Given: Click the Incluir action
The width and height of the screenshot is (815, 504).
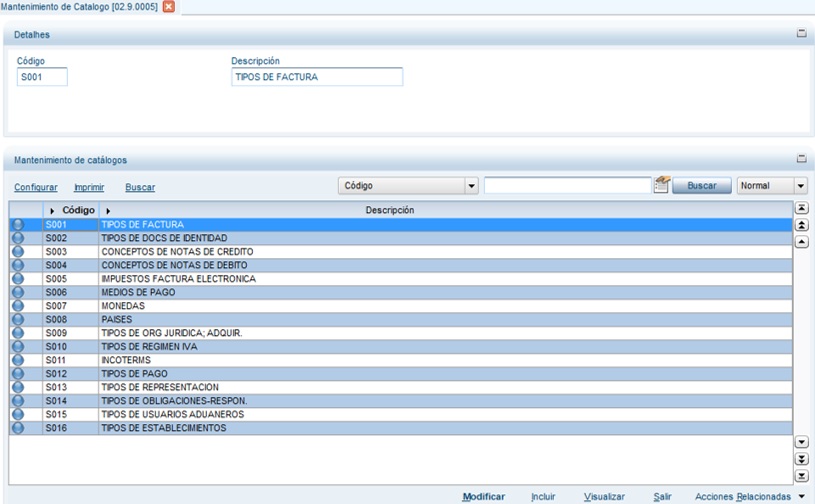Looking at the screenshot, I should 543,497.
